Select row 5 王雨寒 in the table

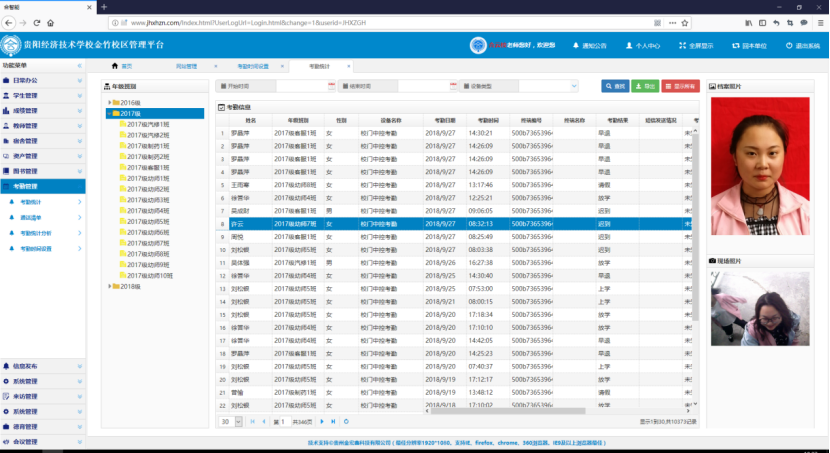pyautogui.click(x=456, y=185)
